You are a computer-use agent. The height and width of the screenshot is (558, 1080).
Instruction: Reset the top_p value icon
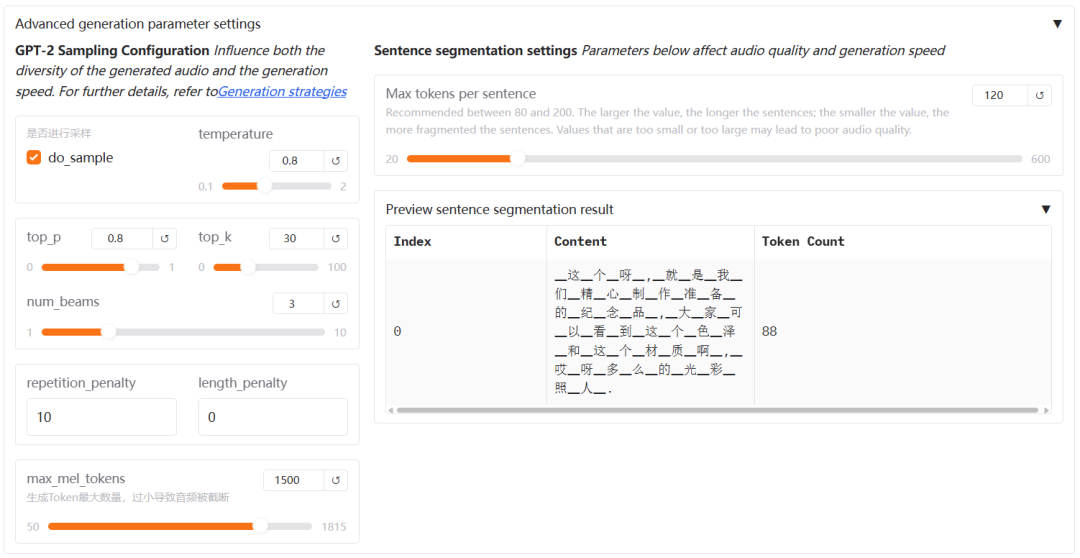[166, 238]
